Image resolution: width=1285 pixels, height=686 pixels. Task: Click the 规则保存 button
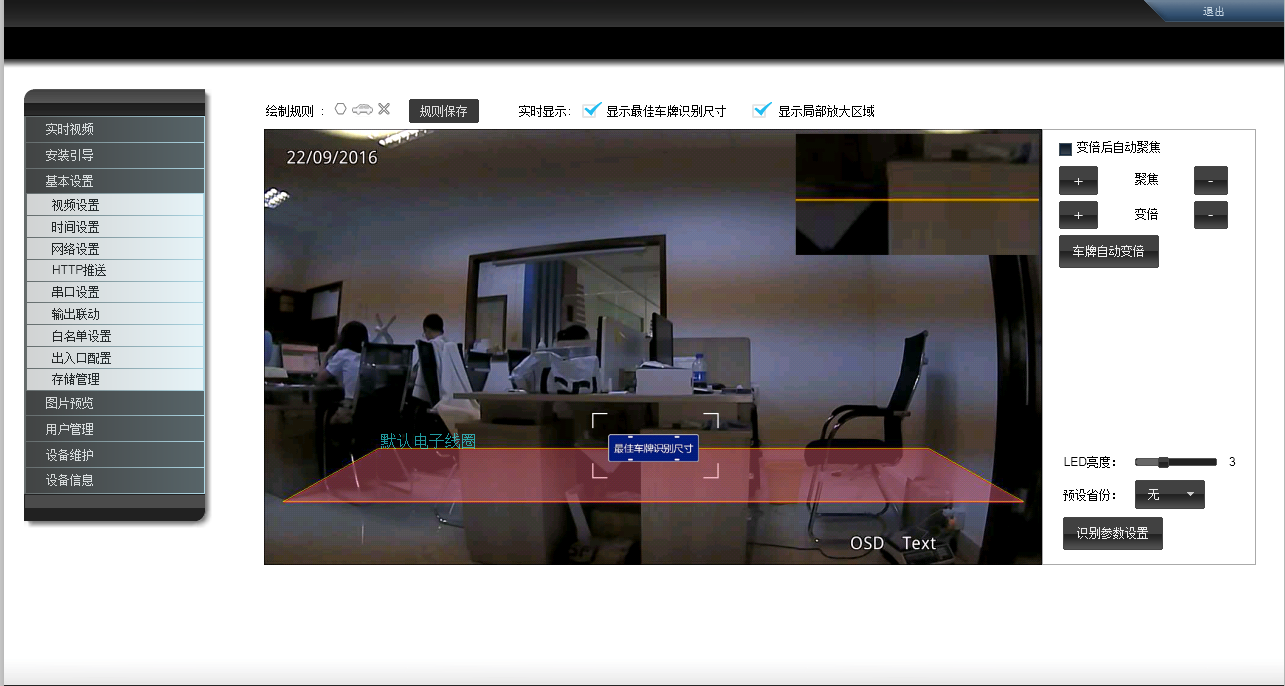tap(443, 111)
